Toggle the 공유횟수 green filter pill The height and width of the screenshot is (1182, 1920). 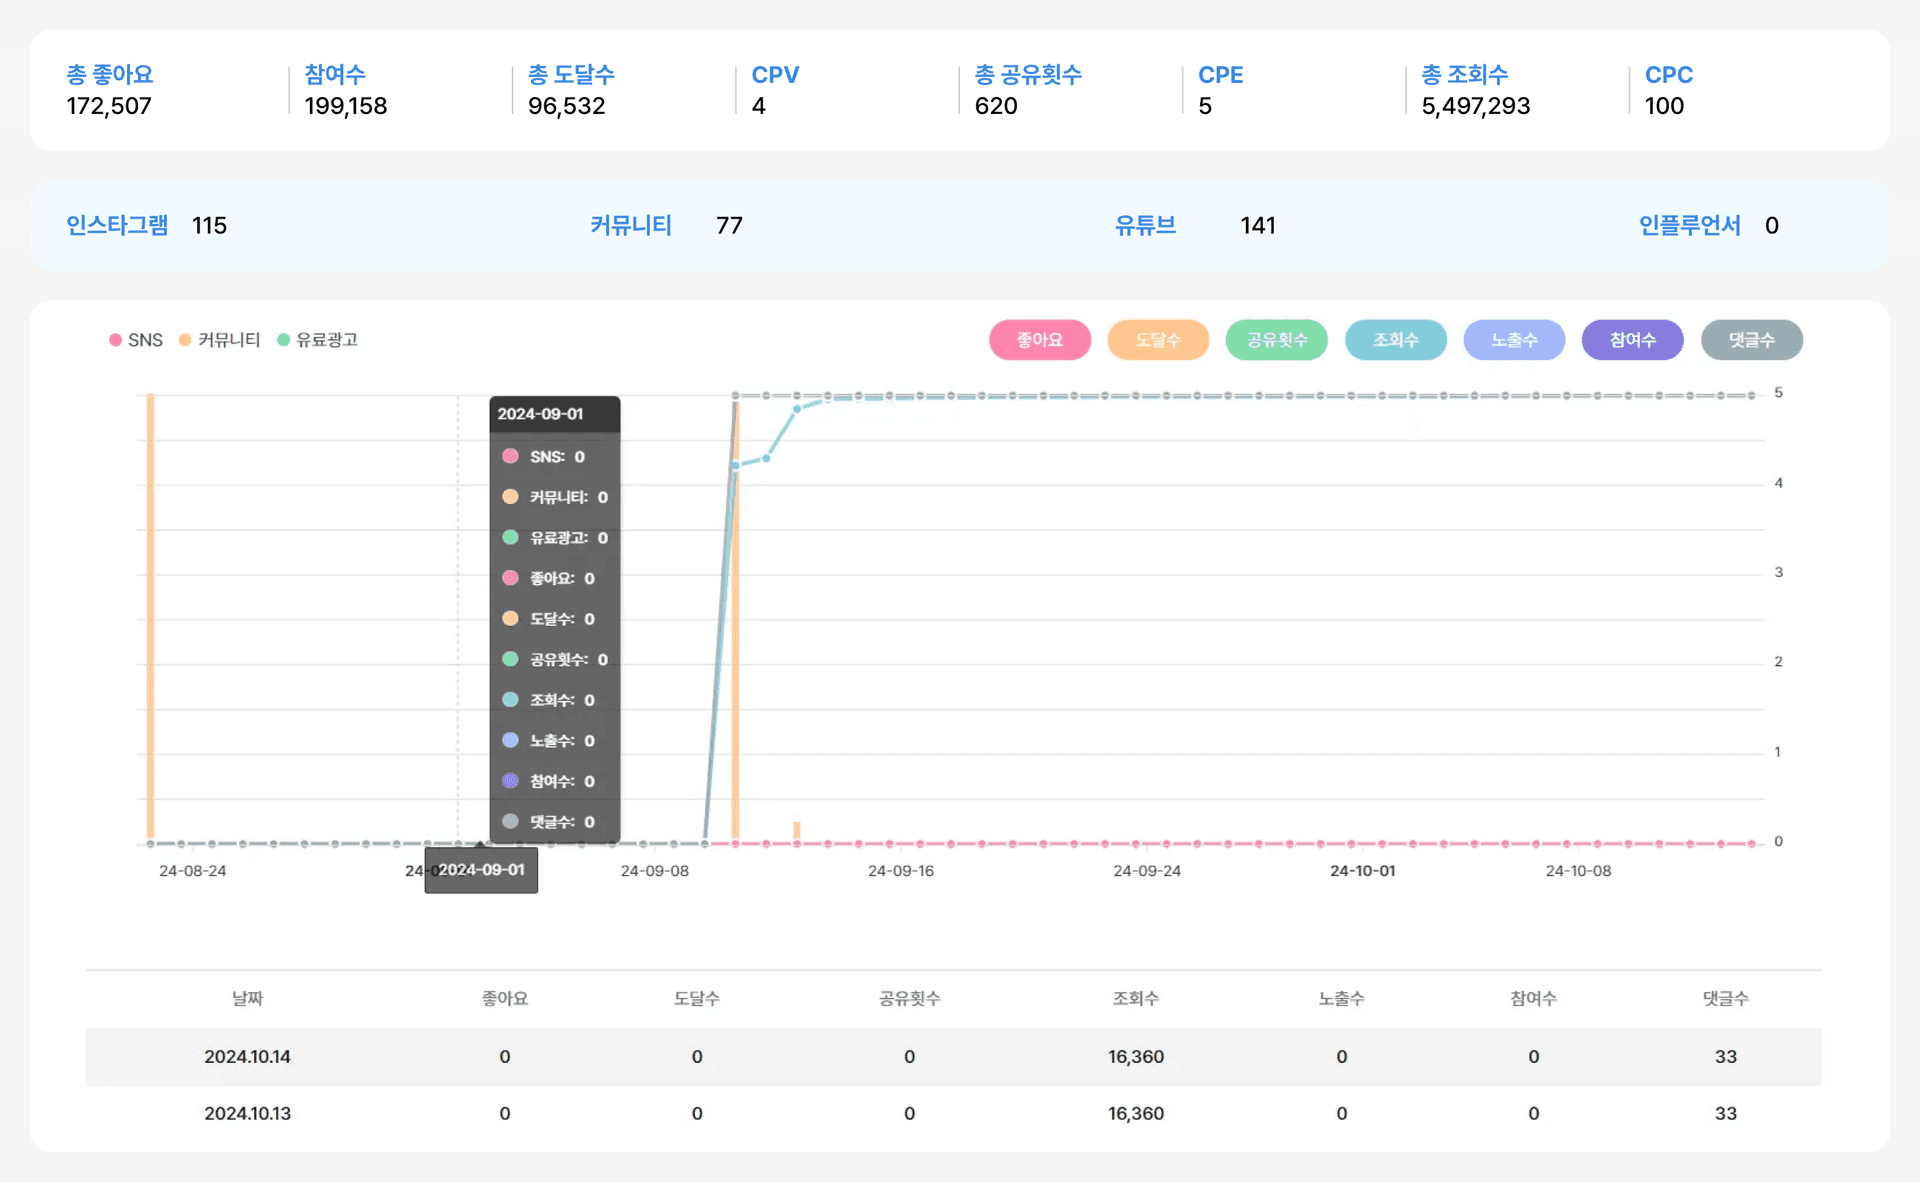click(1276, 340)
